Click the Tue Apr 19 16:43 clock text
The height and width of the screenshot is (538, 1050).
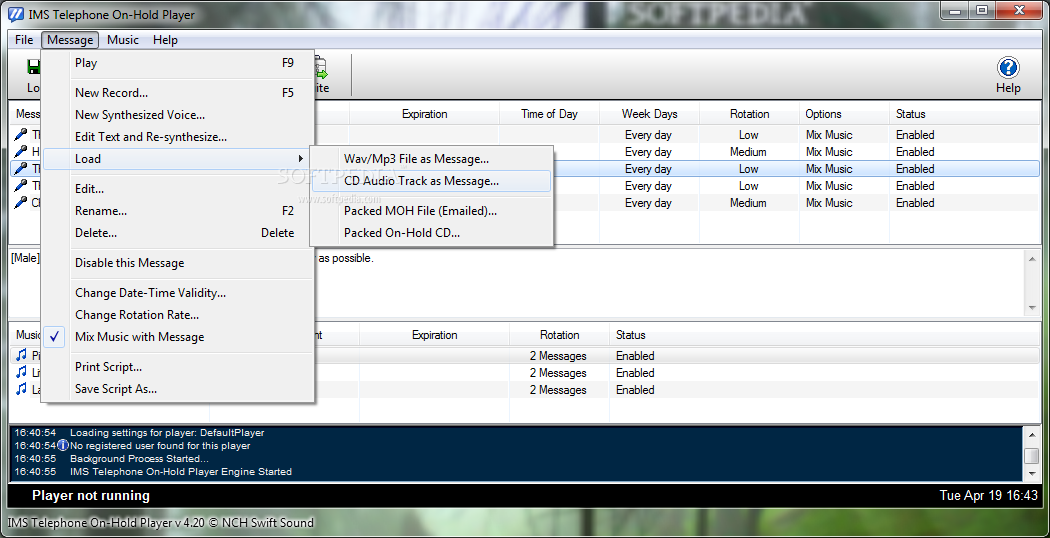(988, 496)
